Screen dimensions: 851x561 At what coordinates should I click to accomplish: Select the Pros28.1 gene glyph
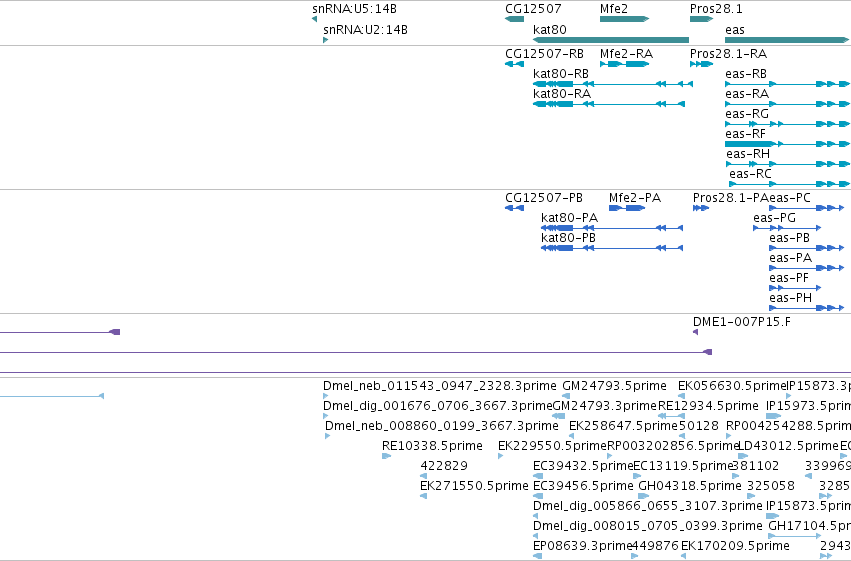pyautogui.click(x=701, y=19)
